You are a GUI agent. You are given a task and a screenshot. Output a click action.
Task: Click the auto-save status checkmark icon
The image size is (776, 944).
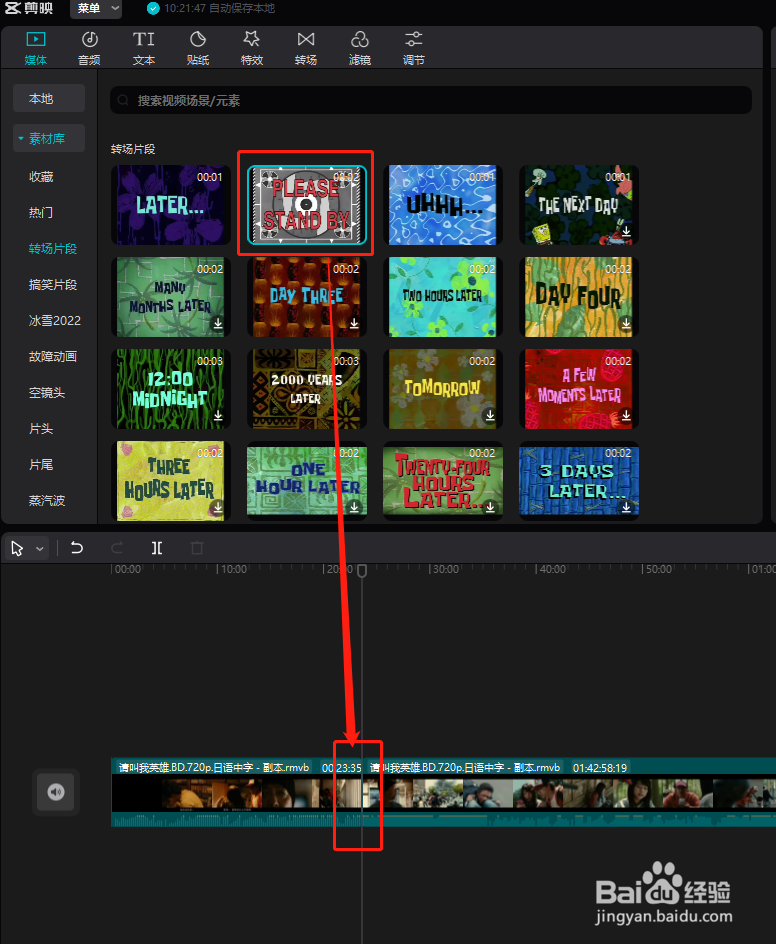[154, 8]
